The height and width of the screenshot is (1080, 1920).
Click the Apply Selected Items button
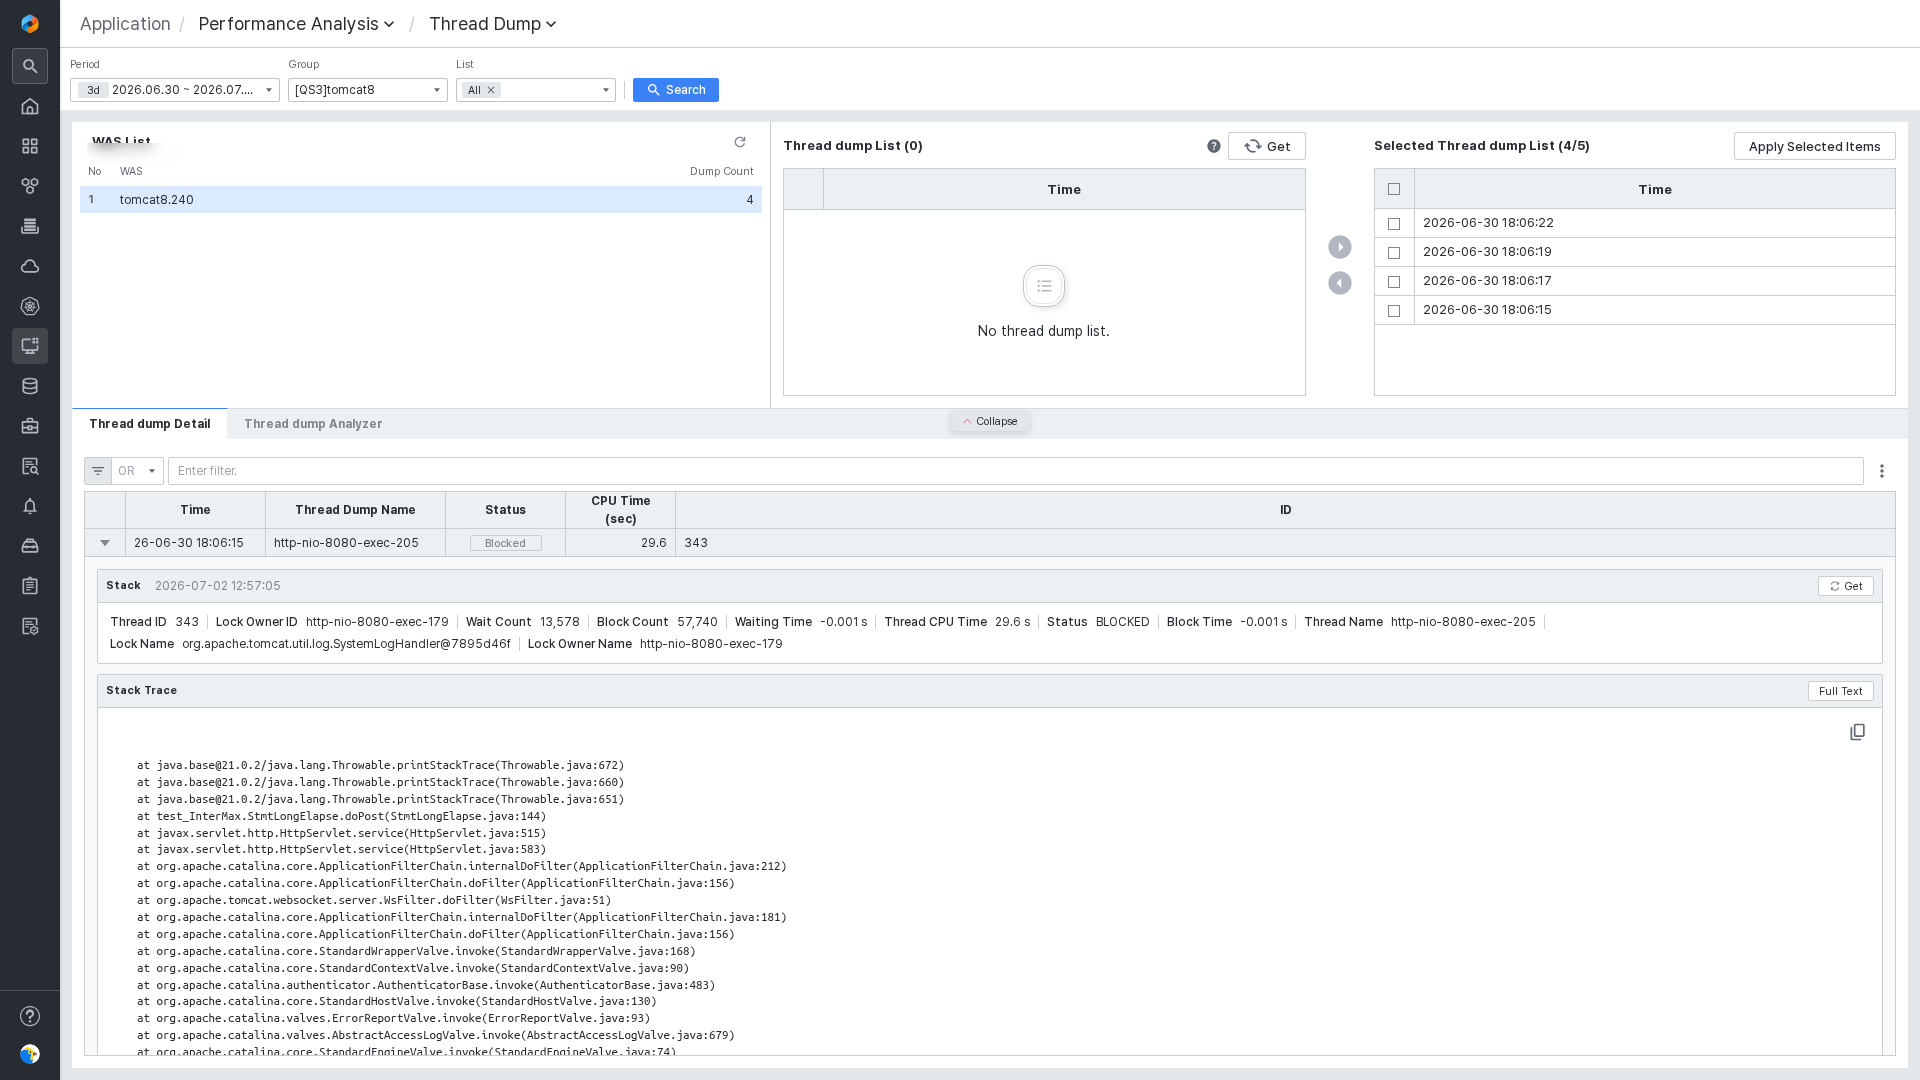coord(1814,146)
